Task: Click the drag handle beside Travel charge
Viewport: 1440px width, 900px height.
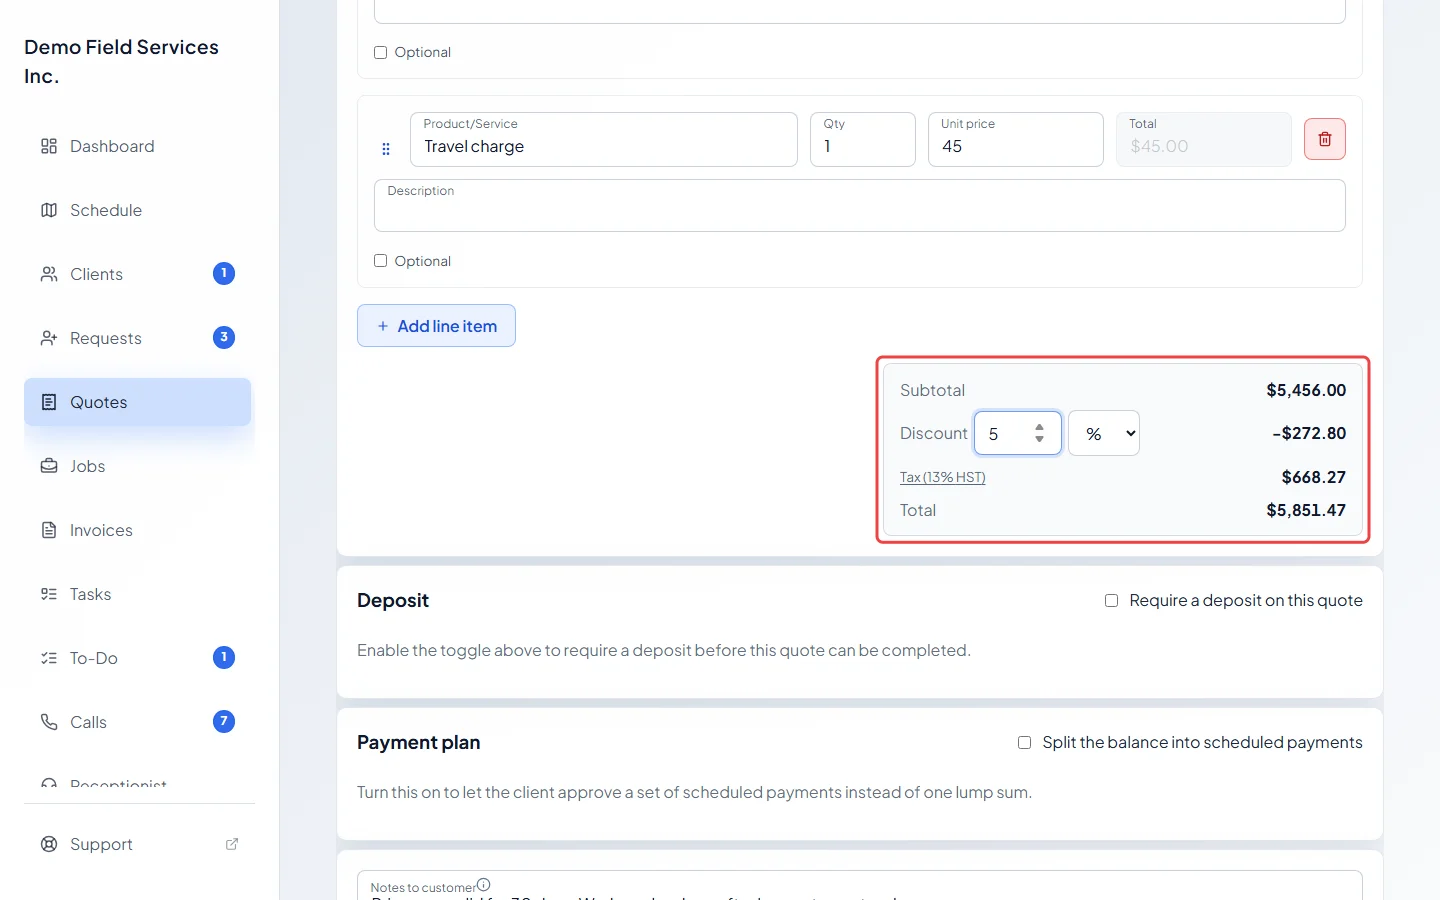Action: click(386, 149)
